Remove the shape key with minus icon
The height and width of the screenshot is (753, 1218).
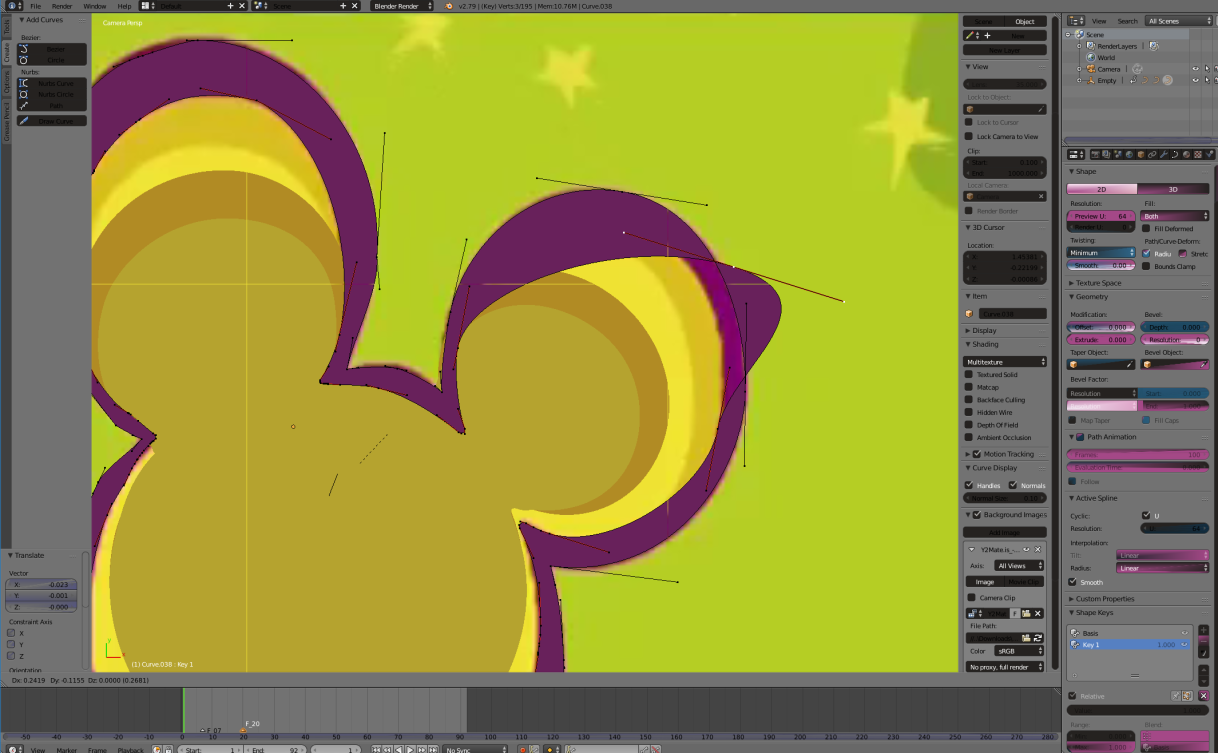pyautogui.click(x=1204, y=641)
